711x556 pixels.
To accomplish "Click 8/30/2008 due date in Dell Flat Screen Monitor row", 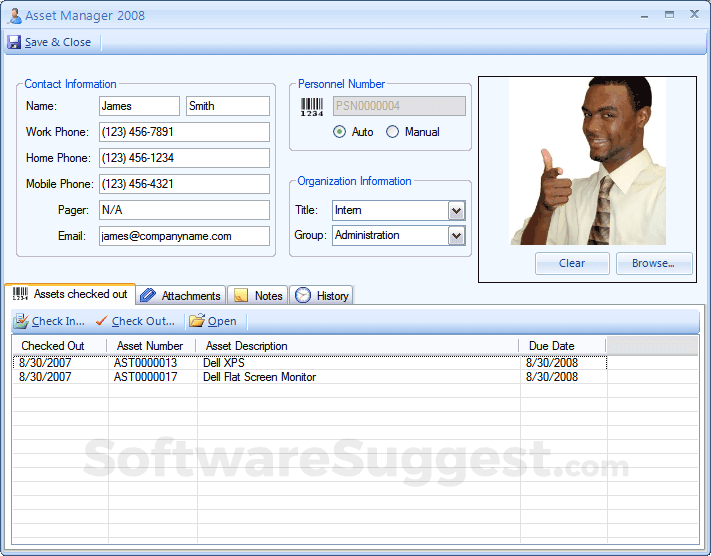I will [x=564, y=377].
